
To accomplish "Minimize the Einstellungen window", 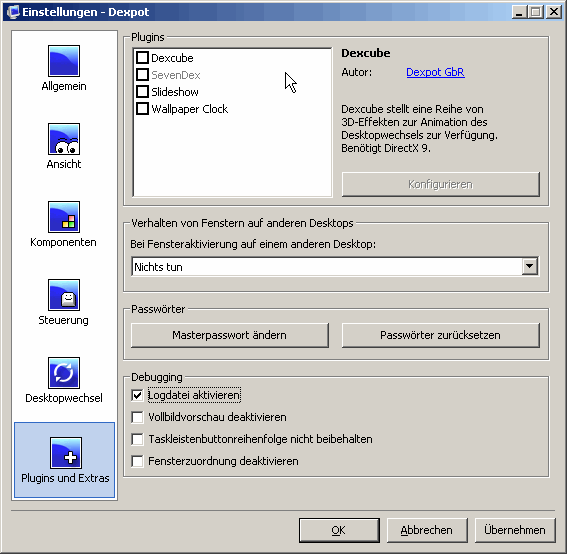I will coord(520,12).
